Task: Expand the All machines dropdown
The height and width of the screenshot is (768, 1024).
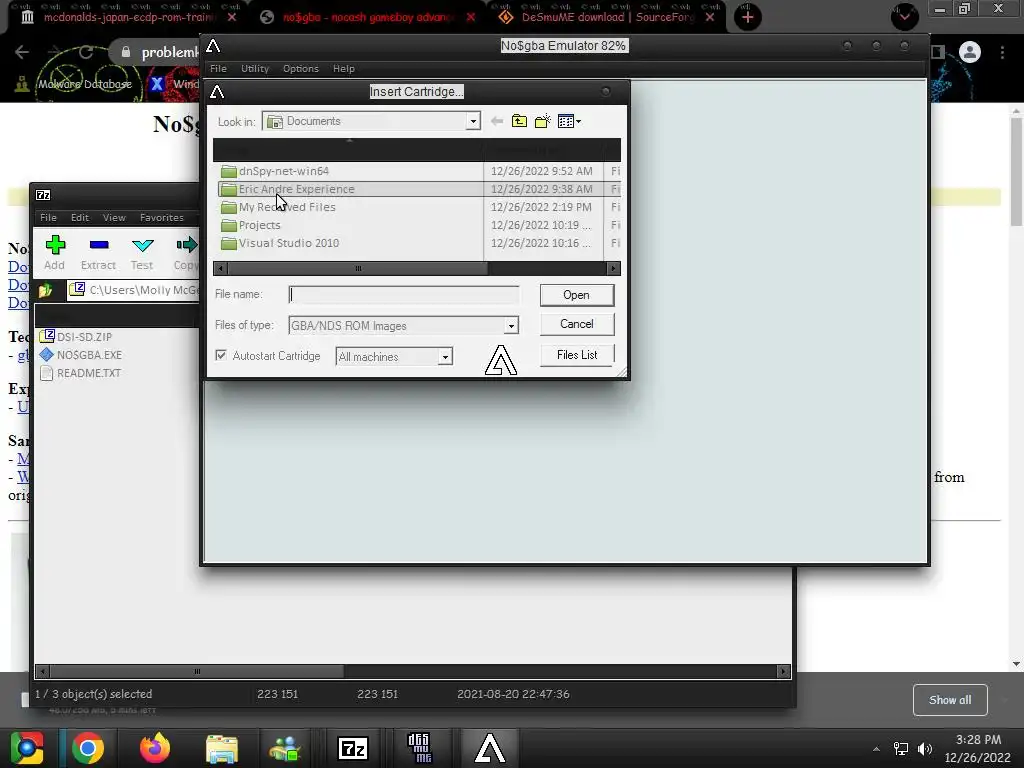Action: click(445, 357)
